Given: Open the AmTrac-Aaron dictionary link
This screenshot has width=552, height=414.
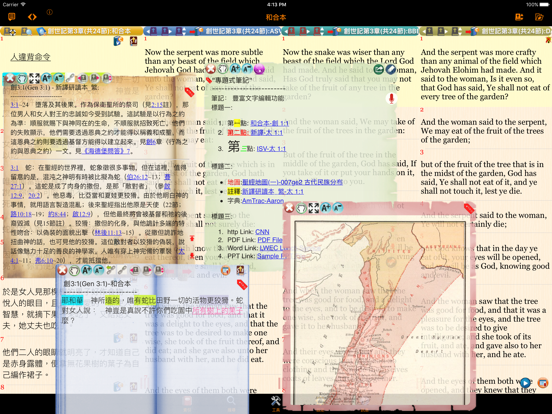Looking at the screenshot, I should pyautogui.click(x=263, y=200).
